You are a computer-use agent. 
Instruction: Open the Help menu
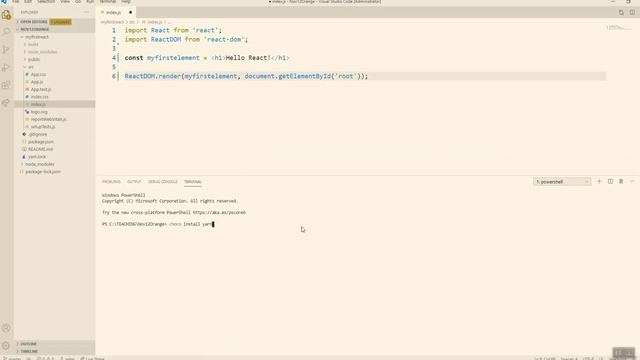(x=126, y=2)
